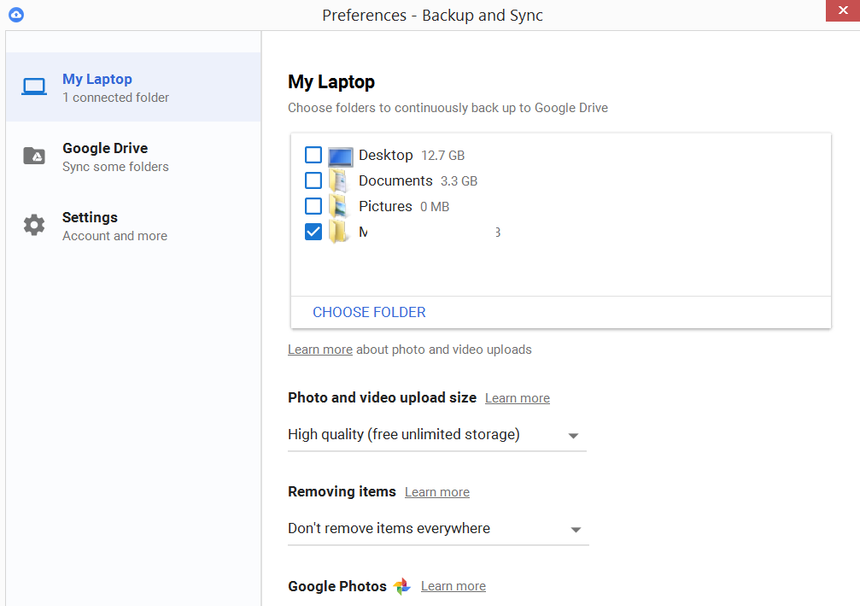This screenshot has height=606, width=860.
Task: Open the photo upload size dropdown
Action: [x=436, y=435]
